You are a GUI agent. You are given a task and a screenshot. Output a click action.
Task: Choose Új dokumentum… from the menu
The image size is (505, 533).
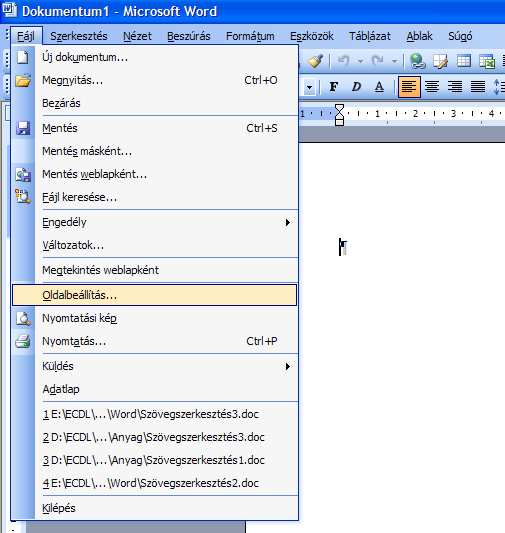click(155, 57)
